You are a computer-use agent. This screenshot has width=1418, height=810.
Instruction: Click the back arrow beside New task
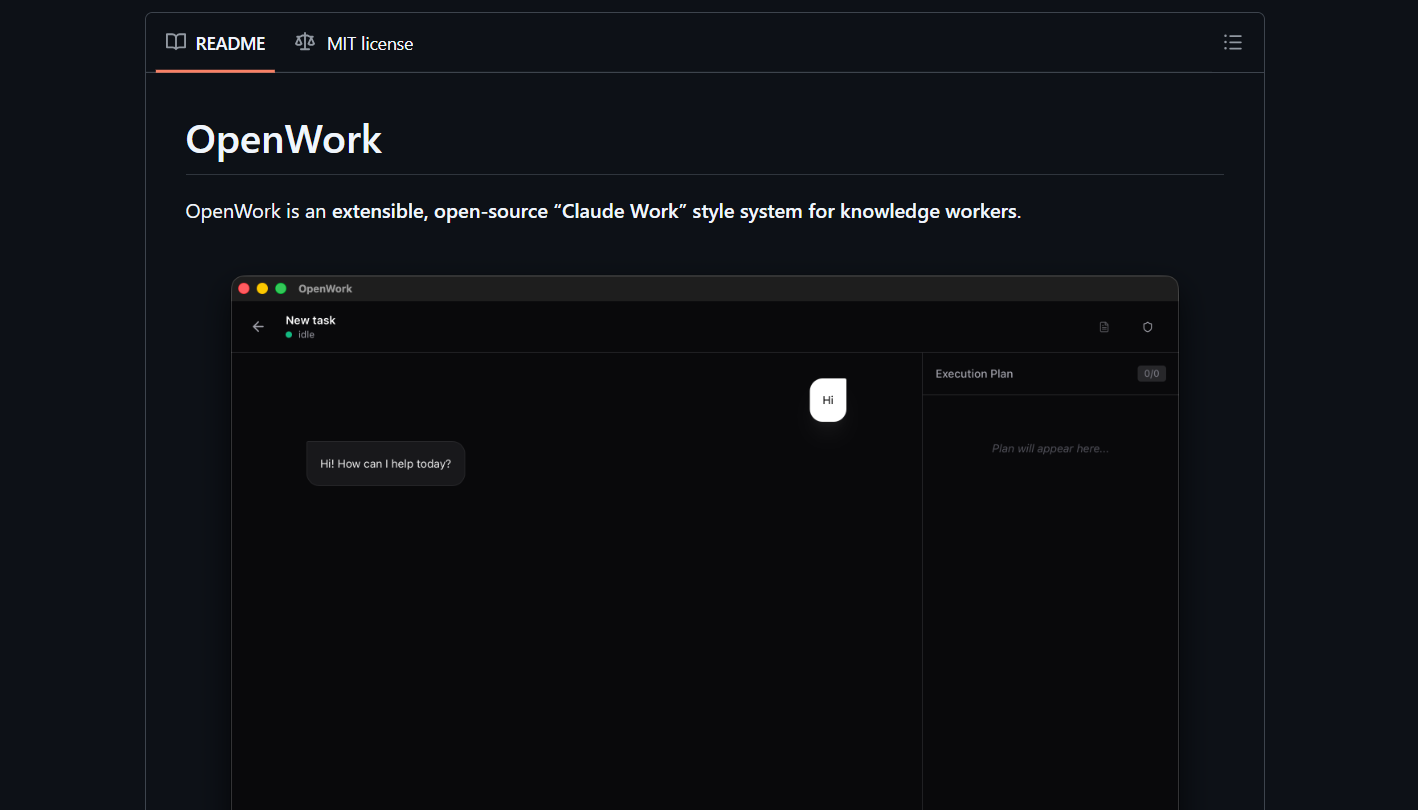coord(258,326)
